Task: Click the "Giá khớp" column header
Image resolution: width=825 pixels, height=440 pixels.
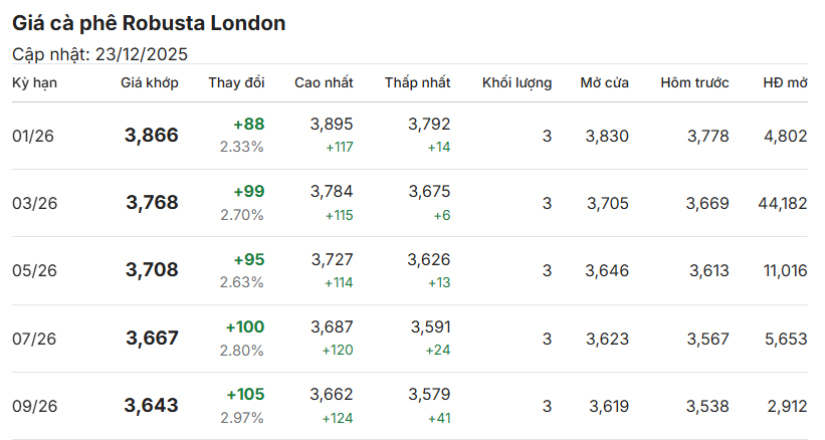Action: pyautogui.click(x=150, y=82)
